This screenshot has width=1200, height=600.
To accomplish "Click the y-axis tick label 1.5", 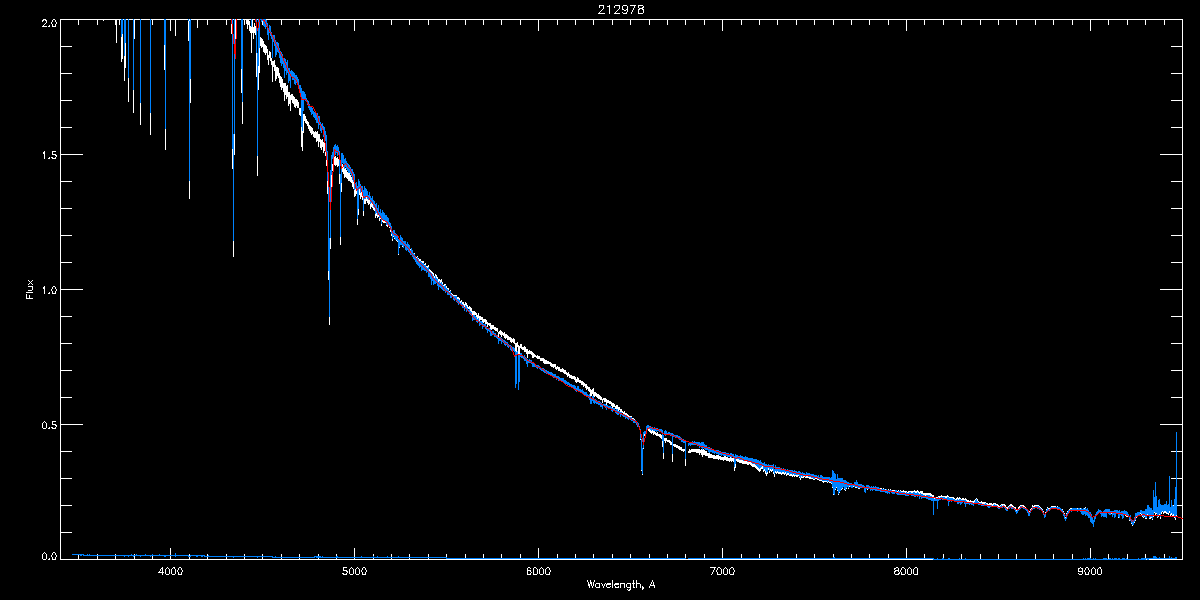I will click(47, 156).
